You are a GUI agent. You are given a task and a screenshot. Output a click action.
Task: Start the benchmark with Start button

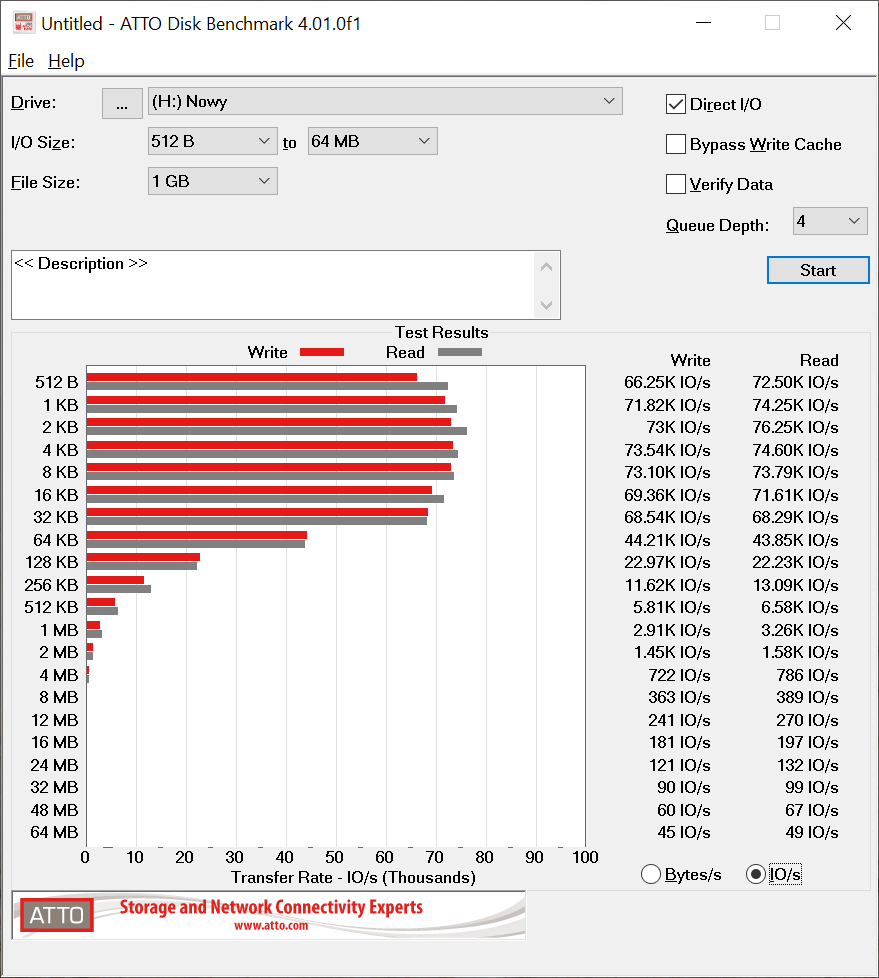(x=818, y=270)
